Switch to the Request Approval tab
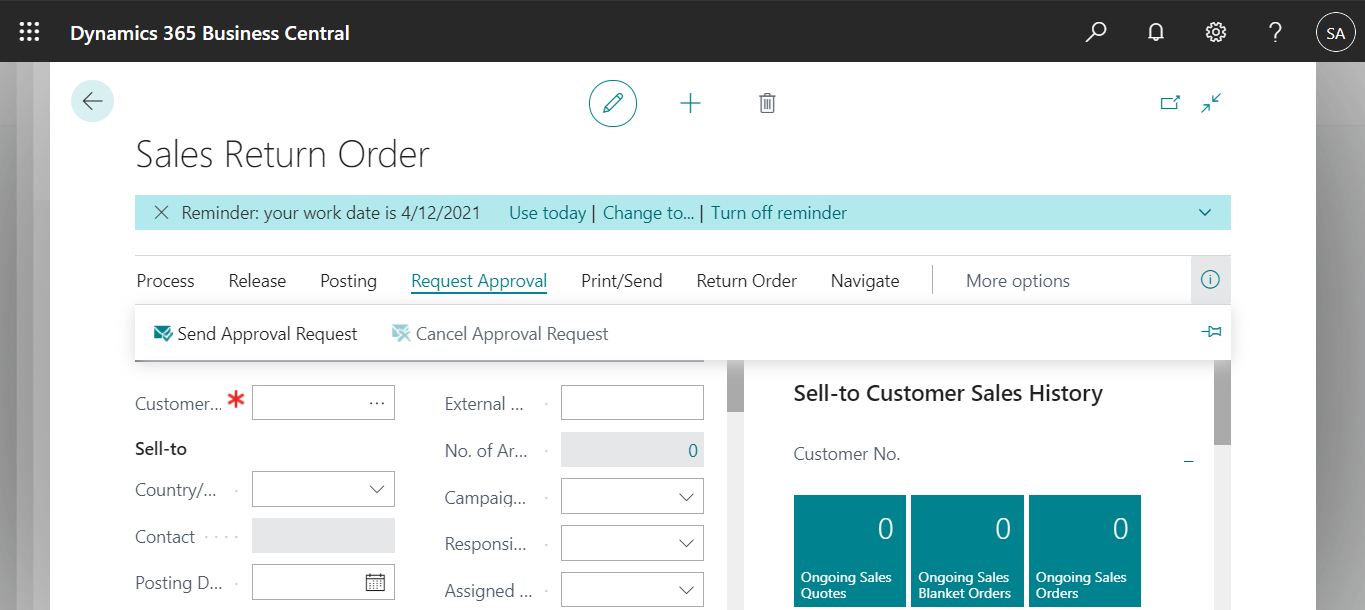 coord(478,281)
